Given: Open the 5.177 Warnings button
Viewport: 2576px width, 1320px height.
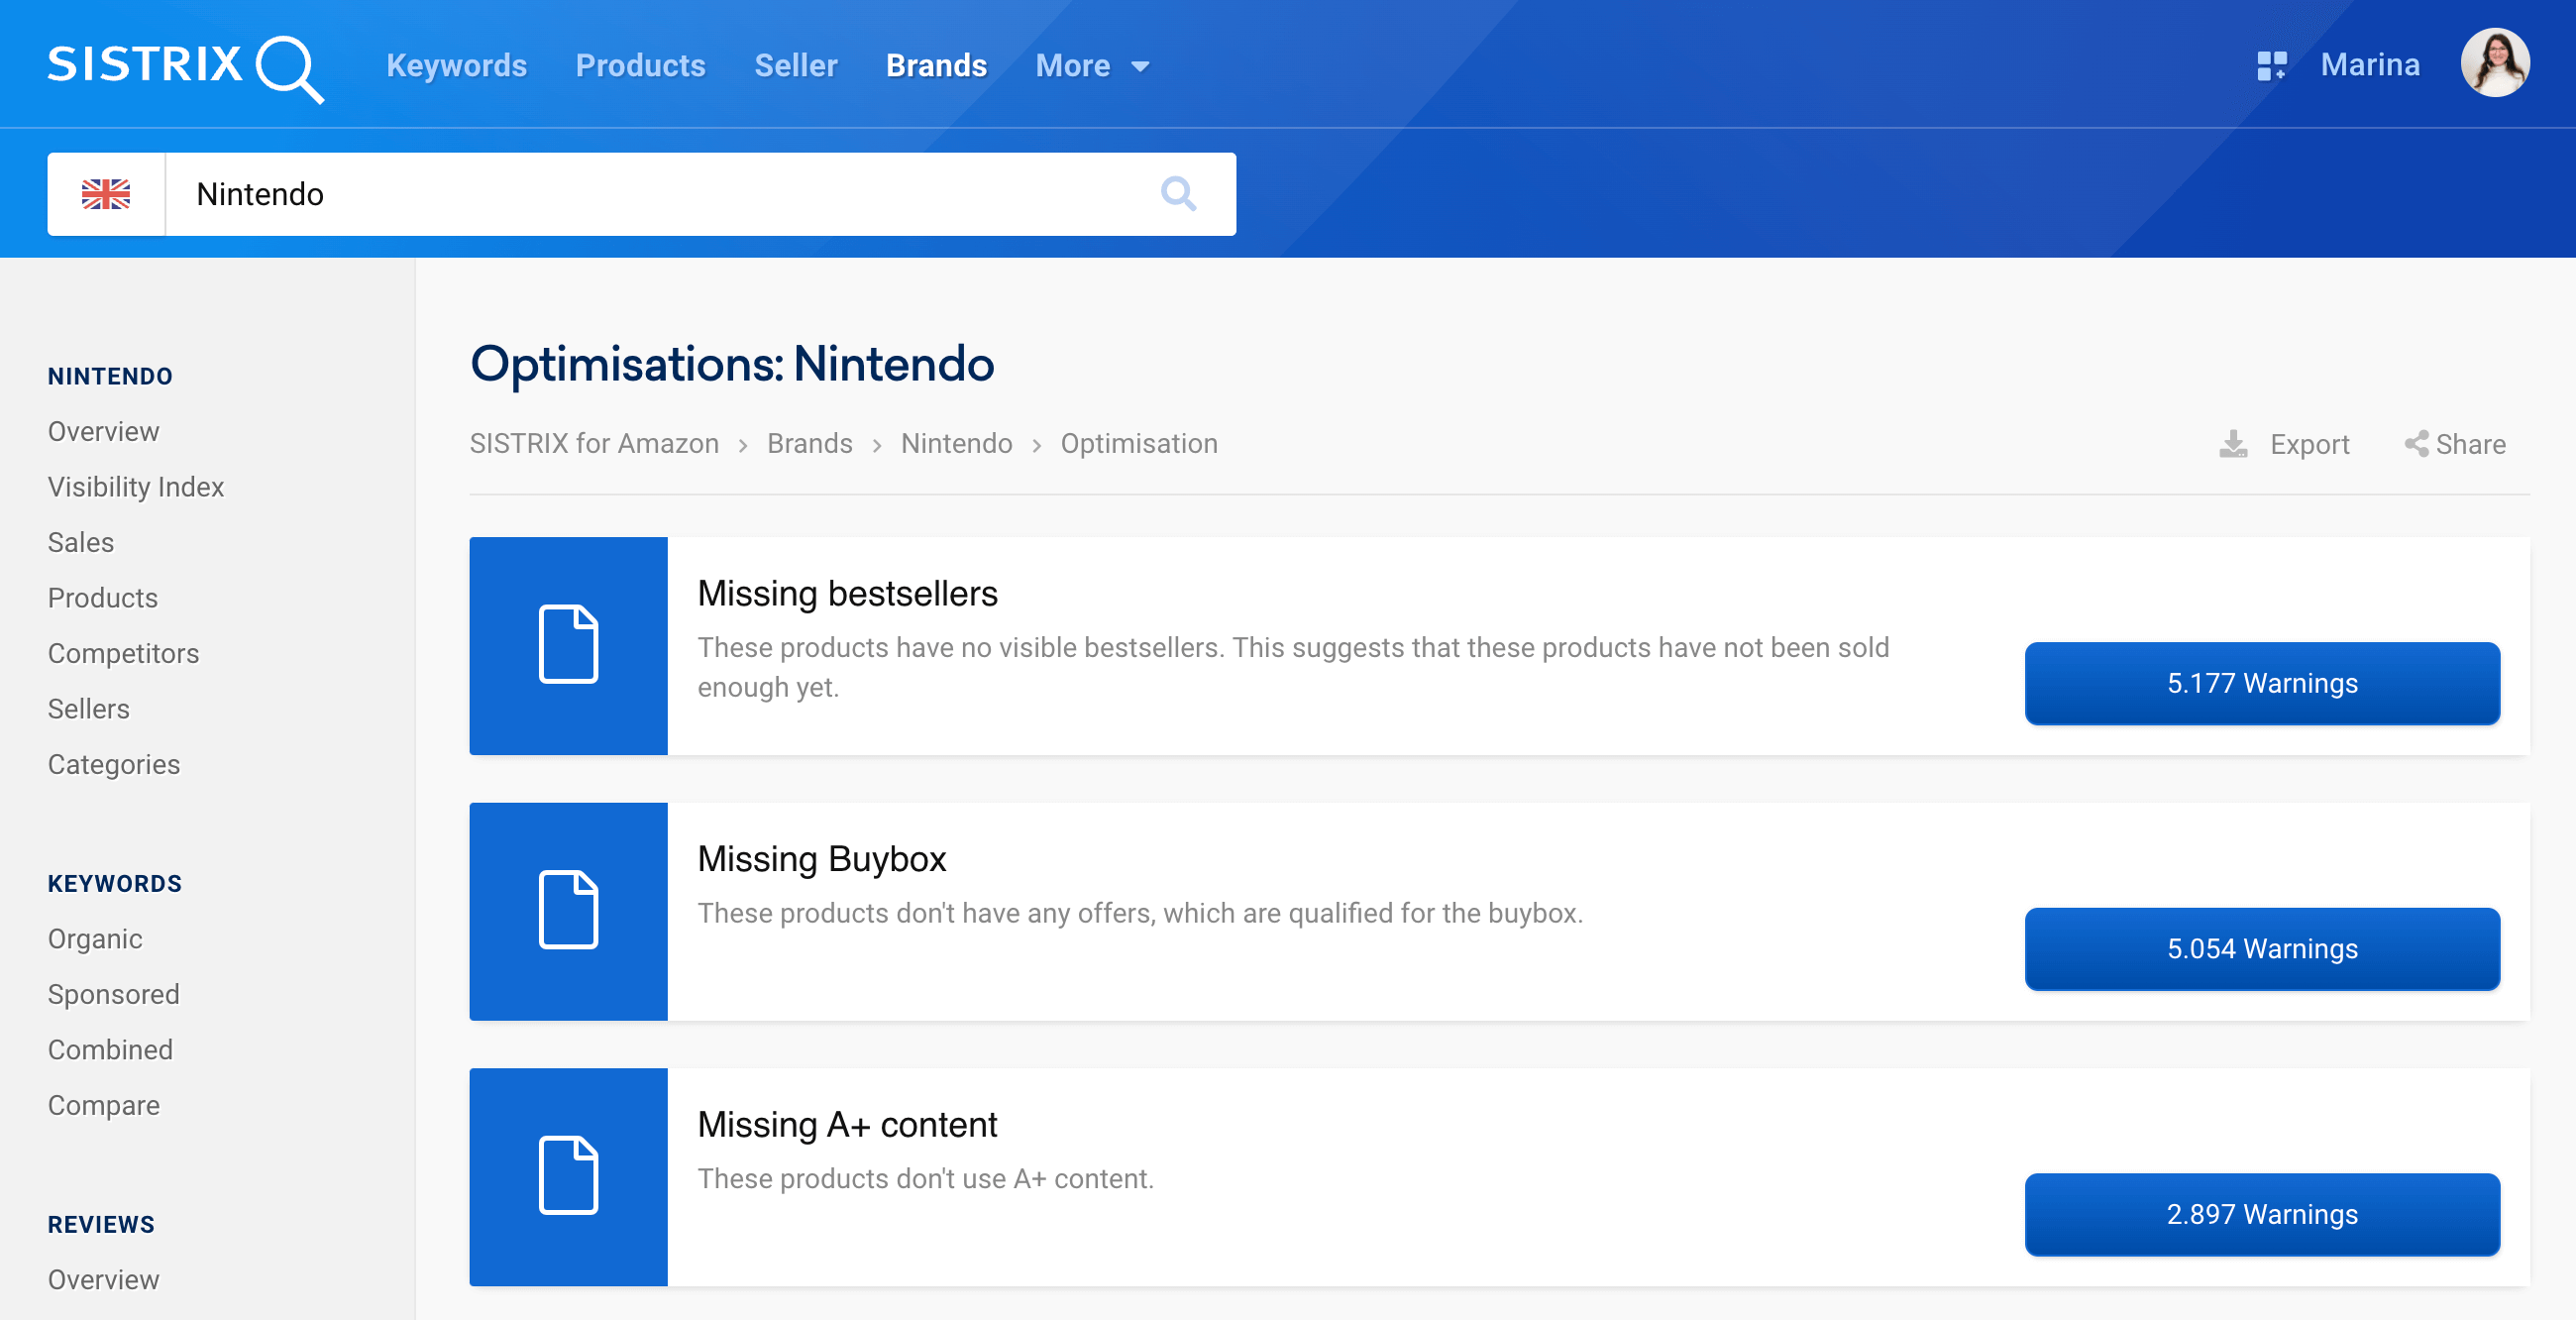Looking at the screenshot, I should (2262, 683).
